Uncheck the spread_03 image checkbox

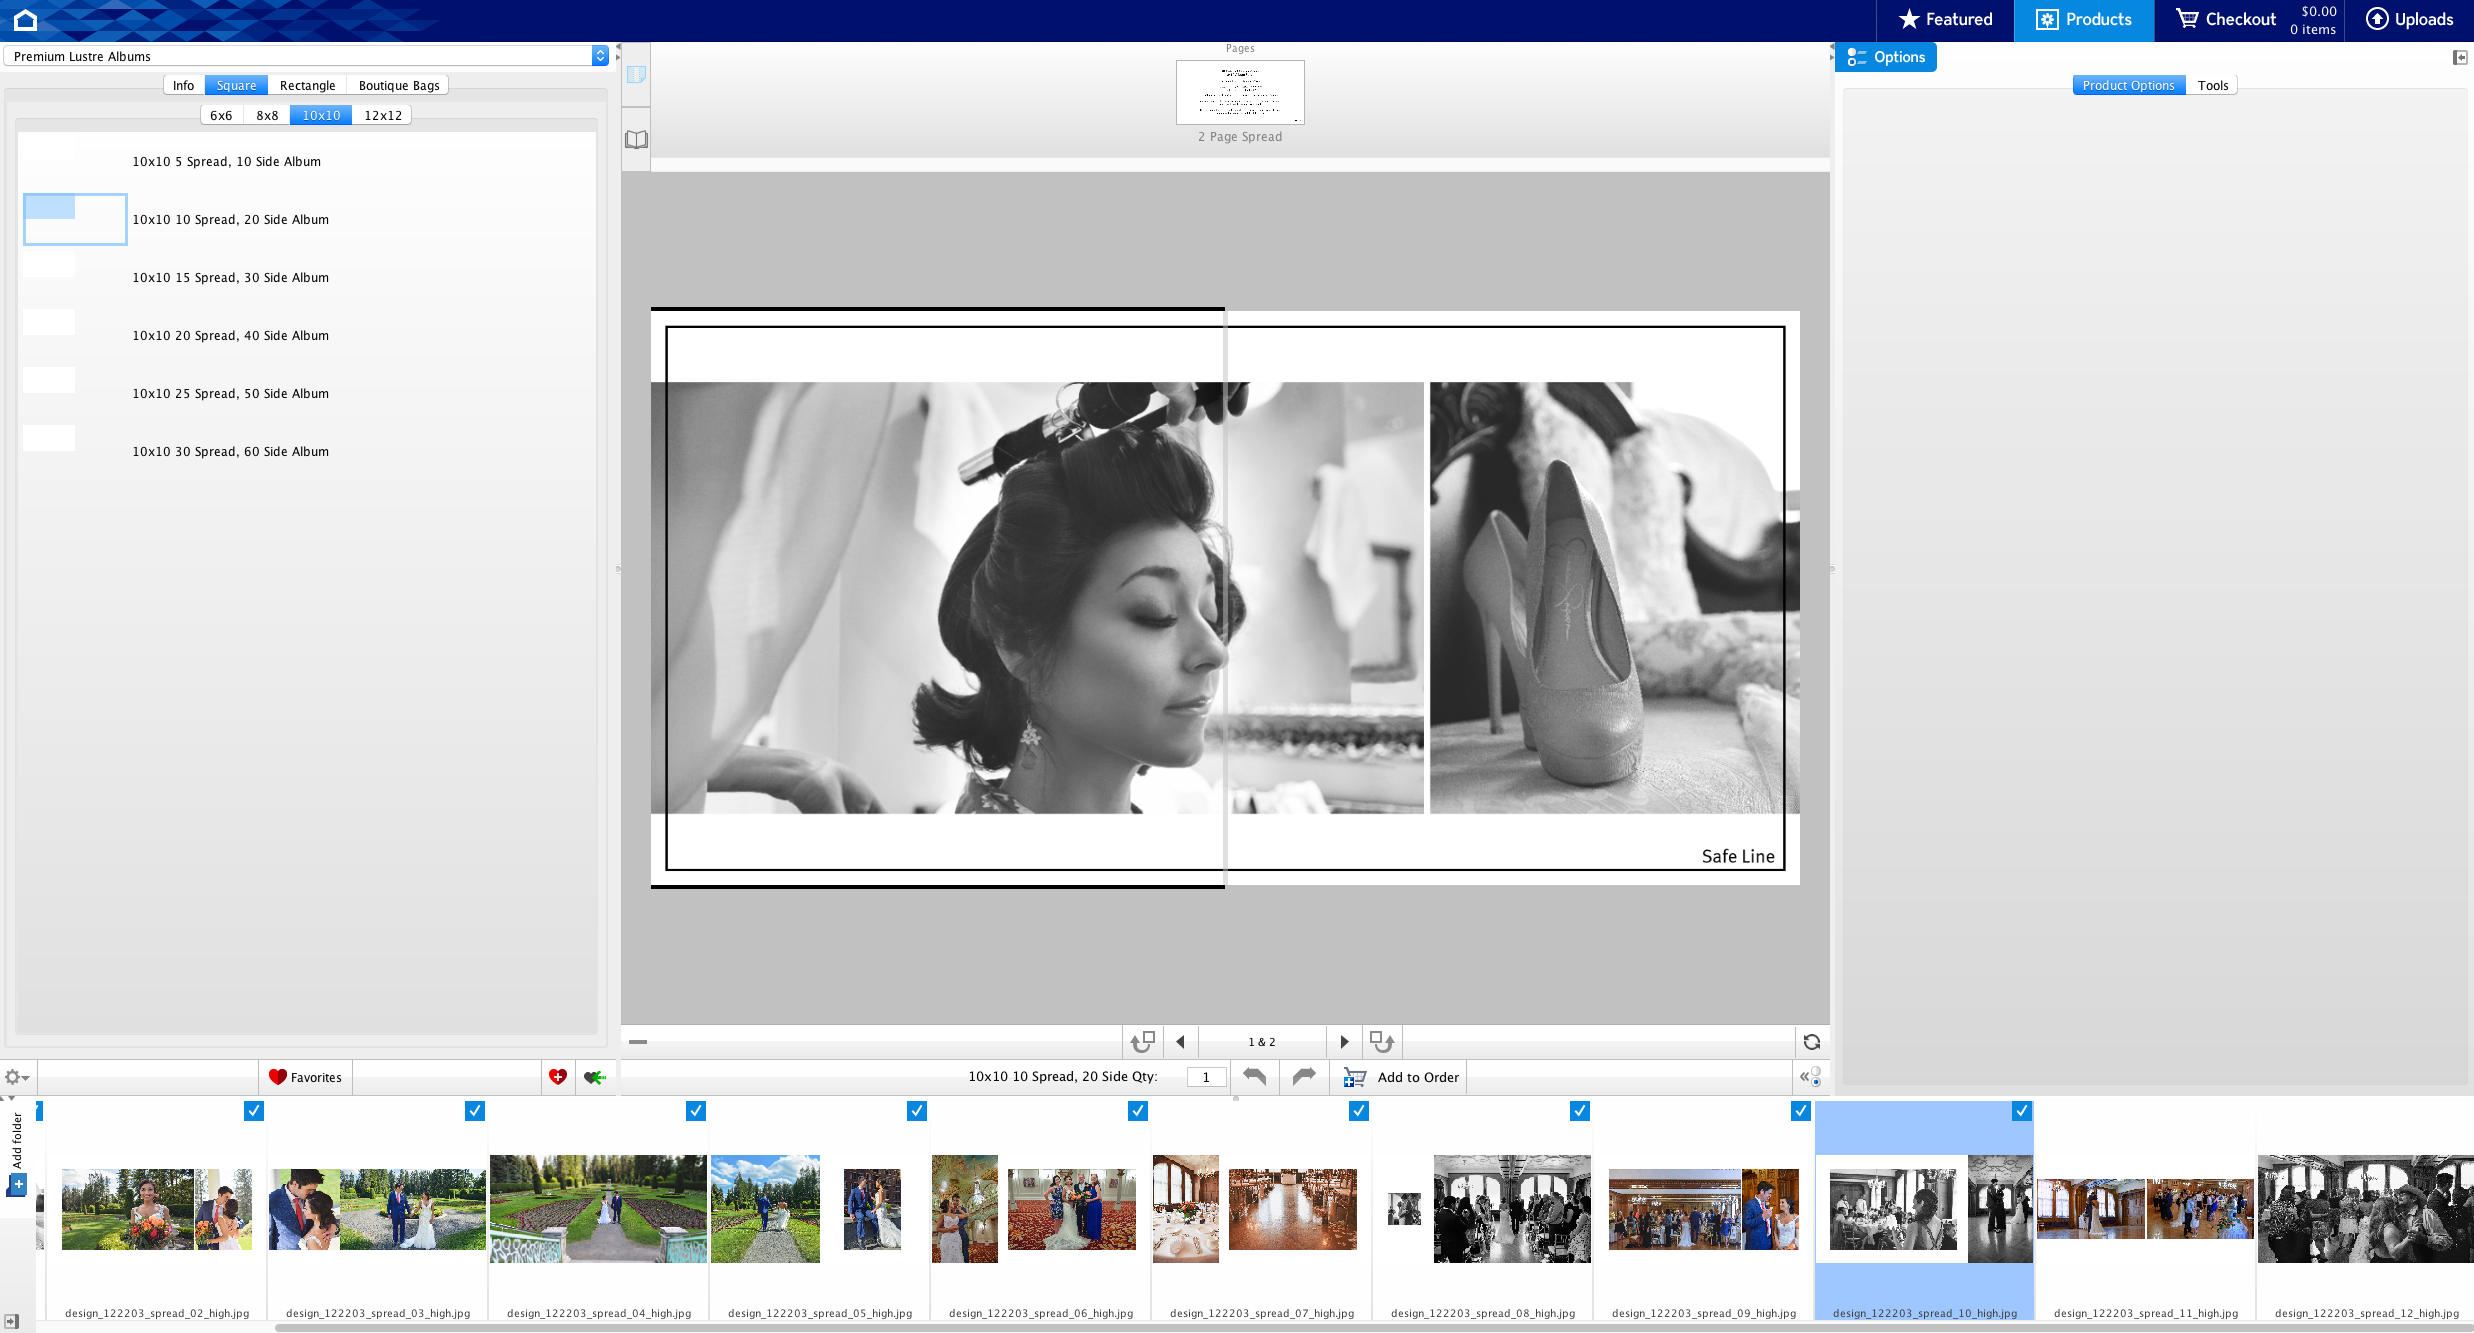[x=475, y=1111]
